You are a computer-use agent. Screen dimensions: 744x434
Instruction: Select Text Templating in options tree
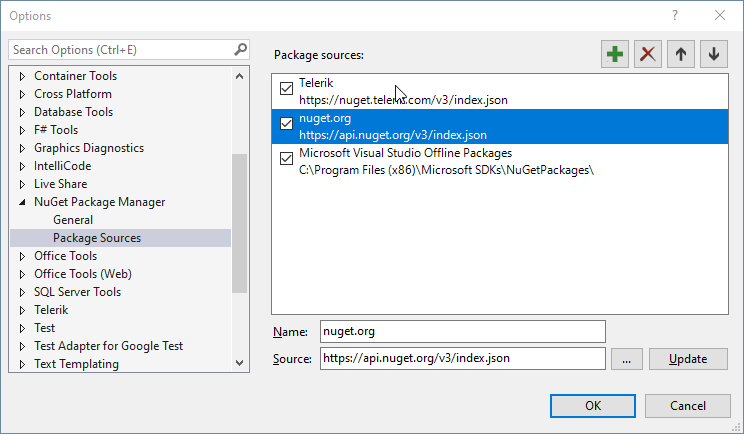[76, 364]
